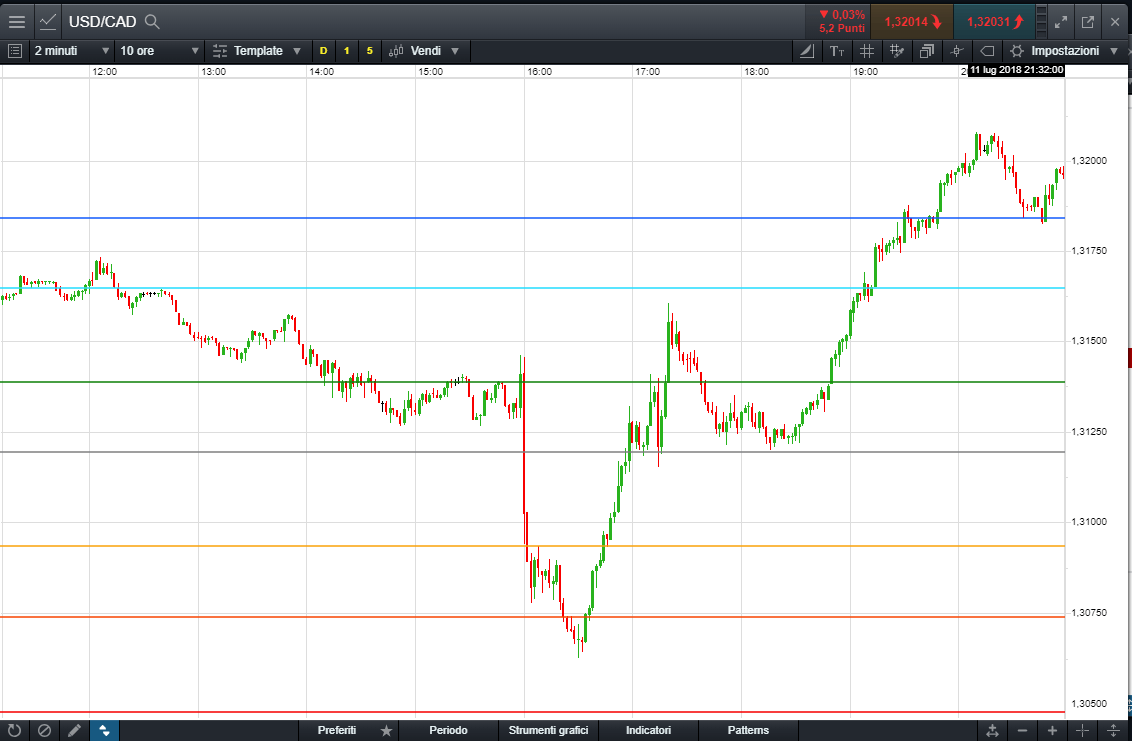
Task: Click the 16:00 time axis label
Action: tap(539, 72)
